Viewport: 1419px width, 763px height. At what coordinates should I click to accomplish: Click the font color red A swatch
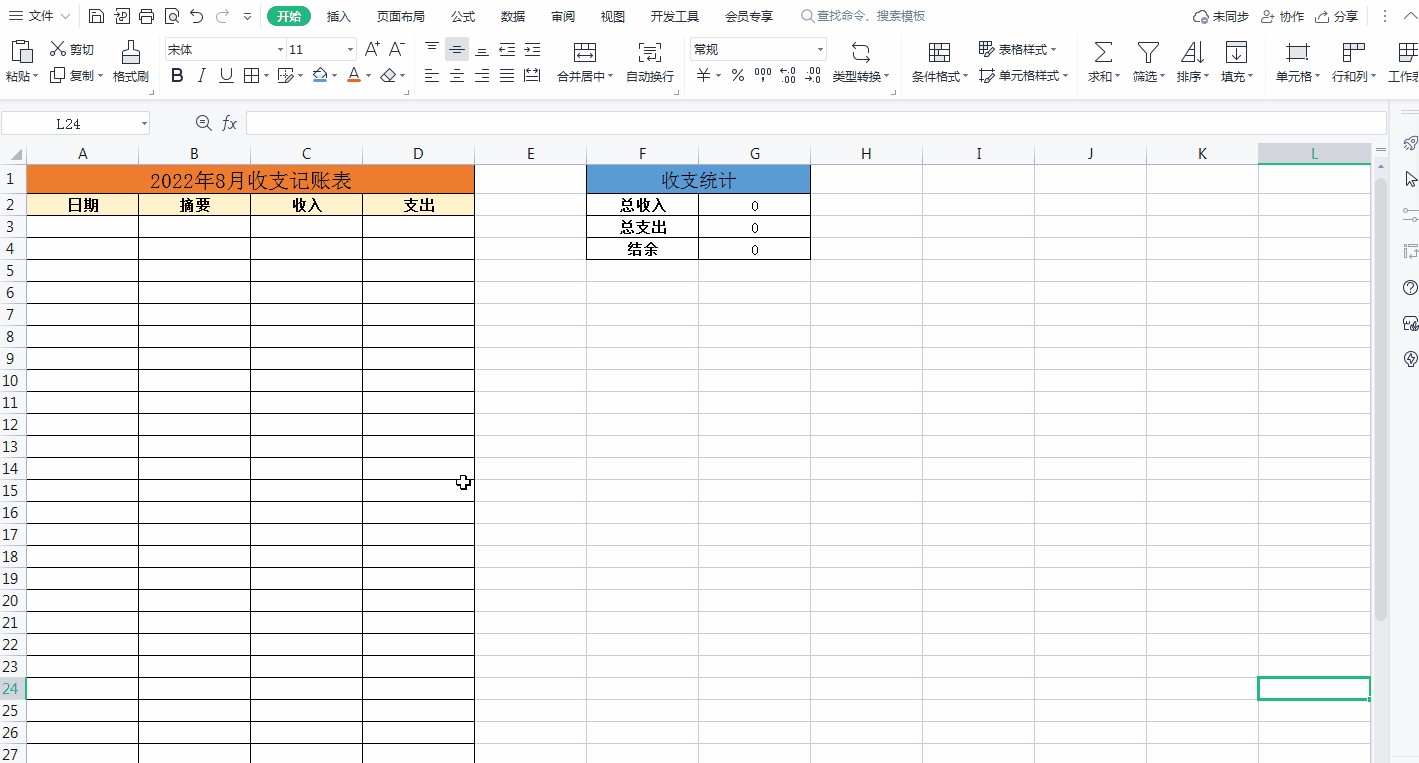coord(353,76)
